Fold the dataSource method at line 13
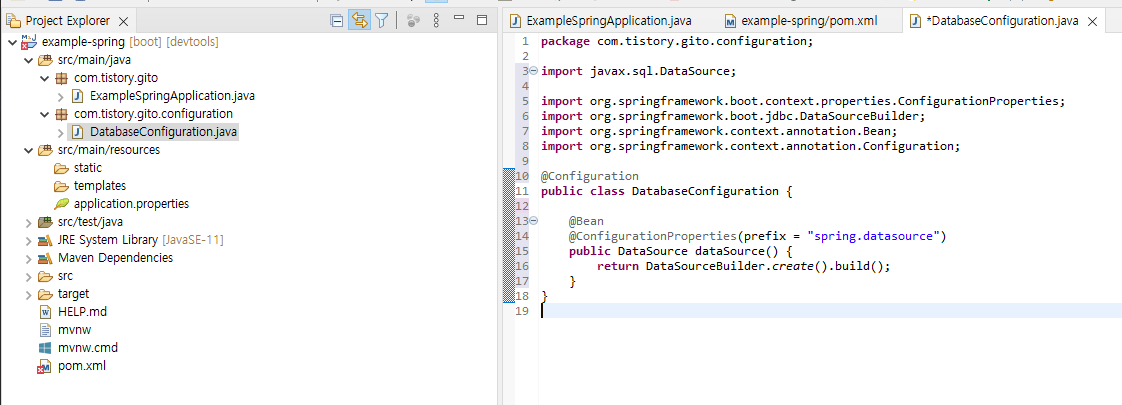The height and width of the screenshot is (405, 1122). [534, 220]
